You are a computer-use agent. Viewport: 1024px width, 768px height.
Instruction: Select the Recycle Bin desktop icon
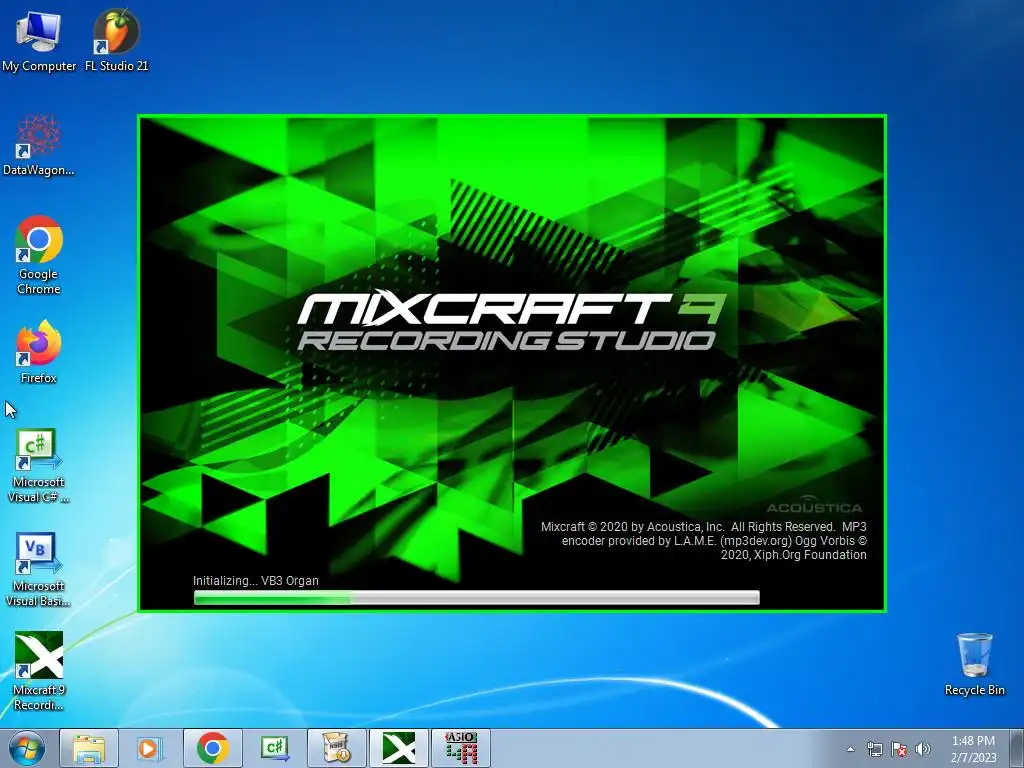coord(974,665)
